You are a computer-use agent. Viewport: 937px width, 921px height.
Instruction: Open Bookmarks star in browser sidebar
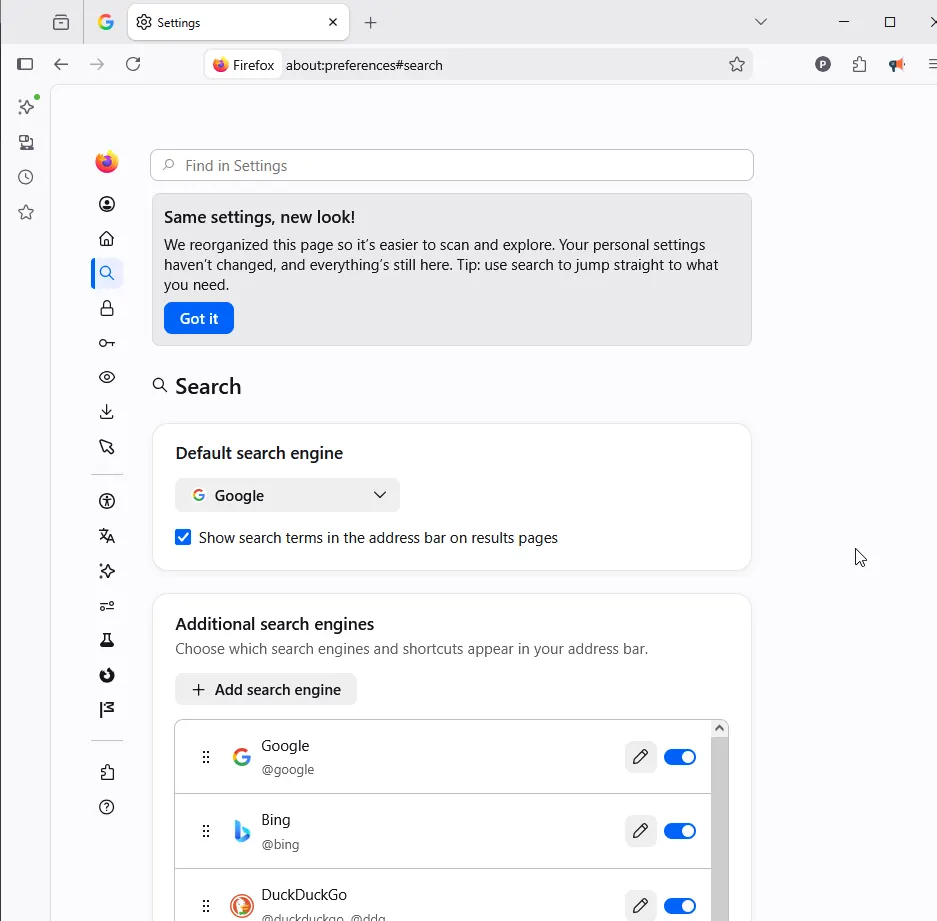[x=26, y=212]
